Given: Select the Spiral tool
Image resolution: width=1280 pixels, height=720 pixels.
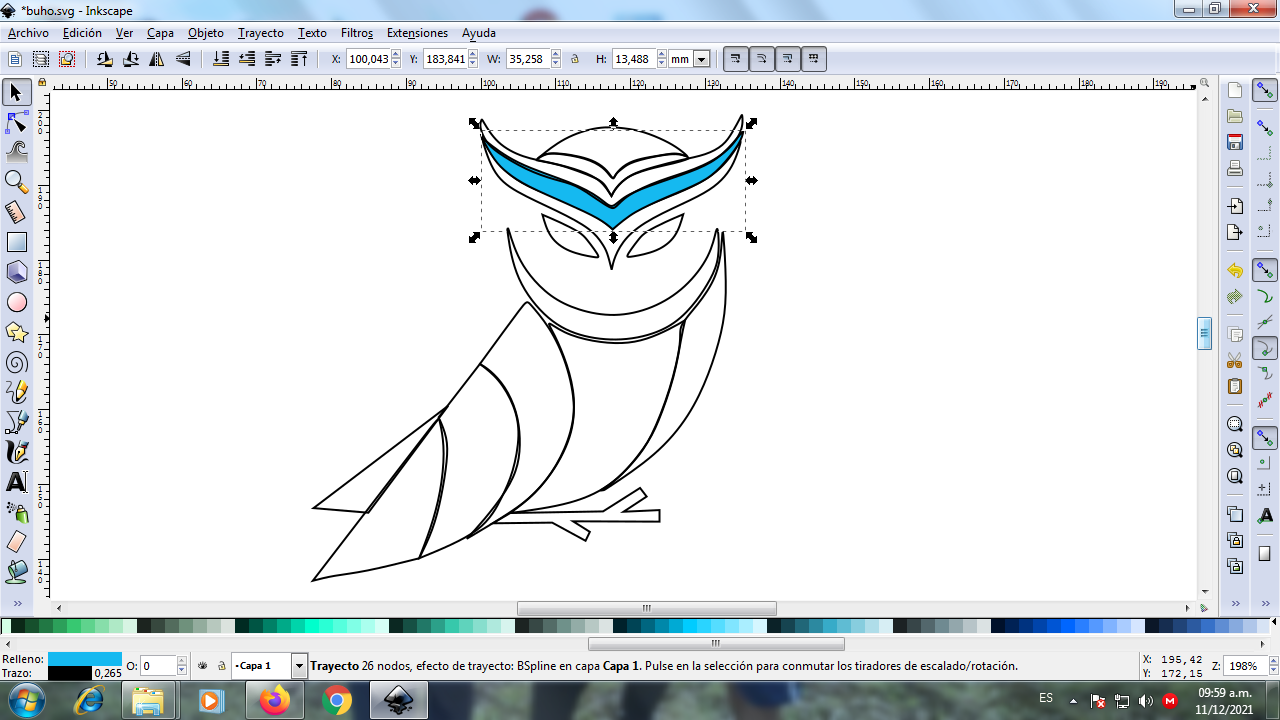Looking at the screenshot, I should pyautogui.click(x=16, y=362).
